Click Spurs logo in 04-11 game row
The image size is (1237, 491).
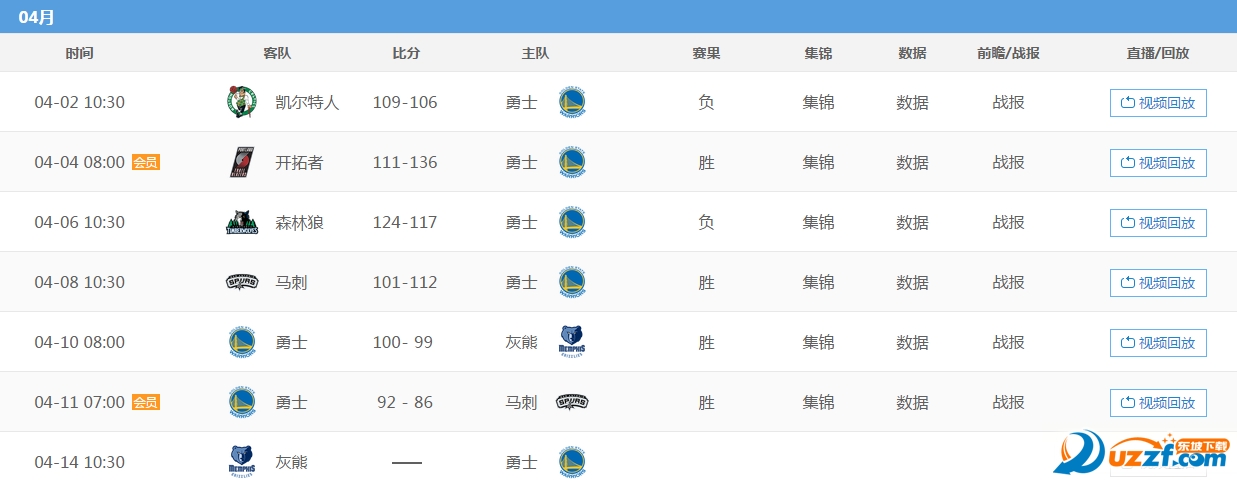572,402
